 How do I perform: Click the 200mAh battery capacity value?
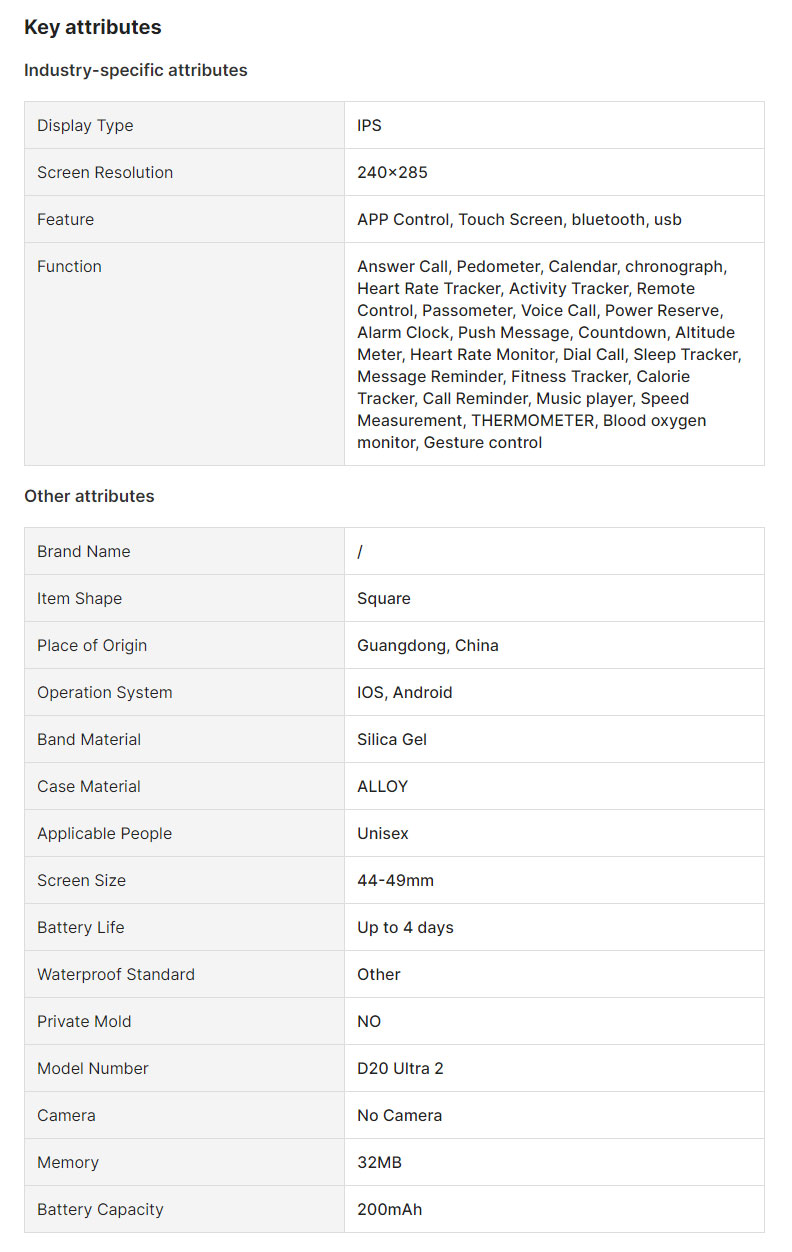(390, 1210)
